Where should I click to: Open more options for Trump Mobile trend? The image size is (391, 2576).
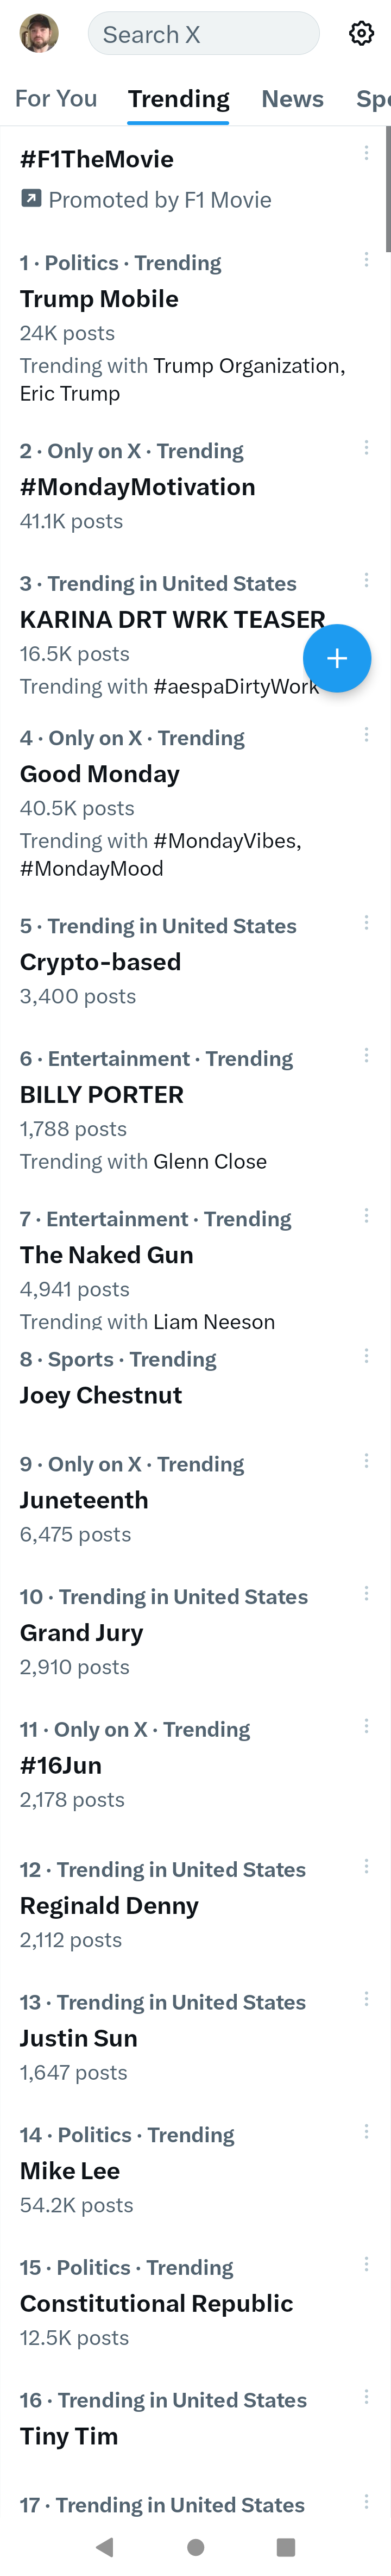pyautogui.click(x=366, y=259)
